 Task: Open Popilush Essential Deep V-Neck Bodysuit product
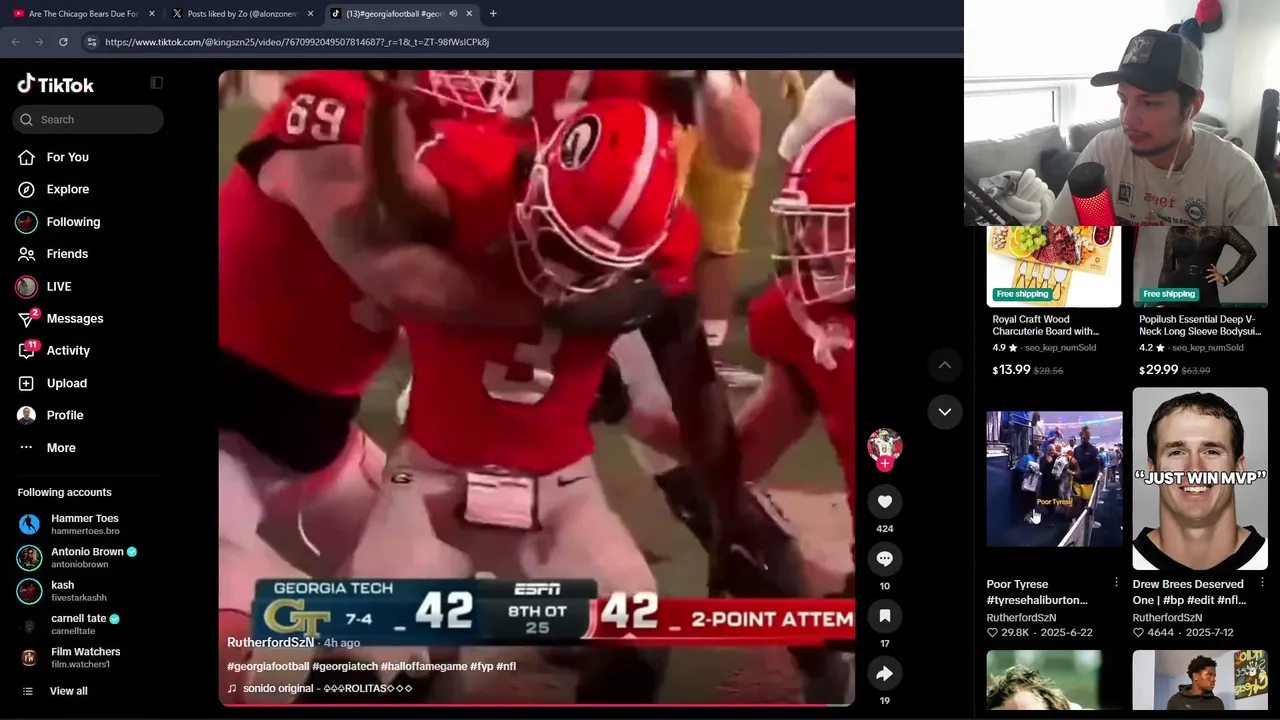coord(1200,325)
